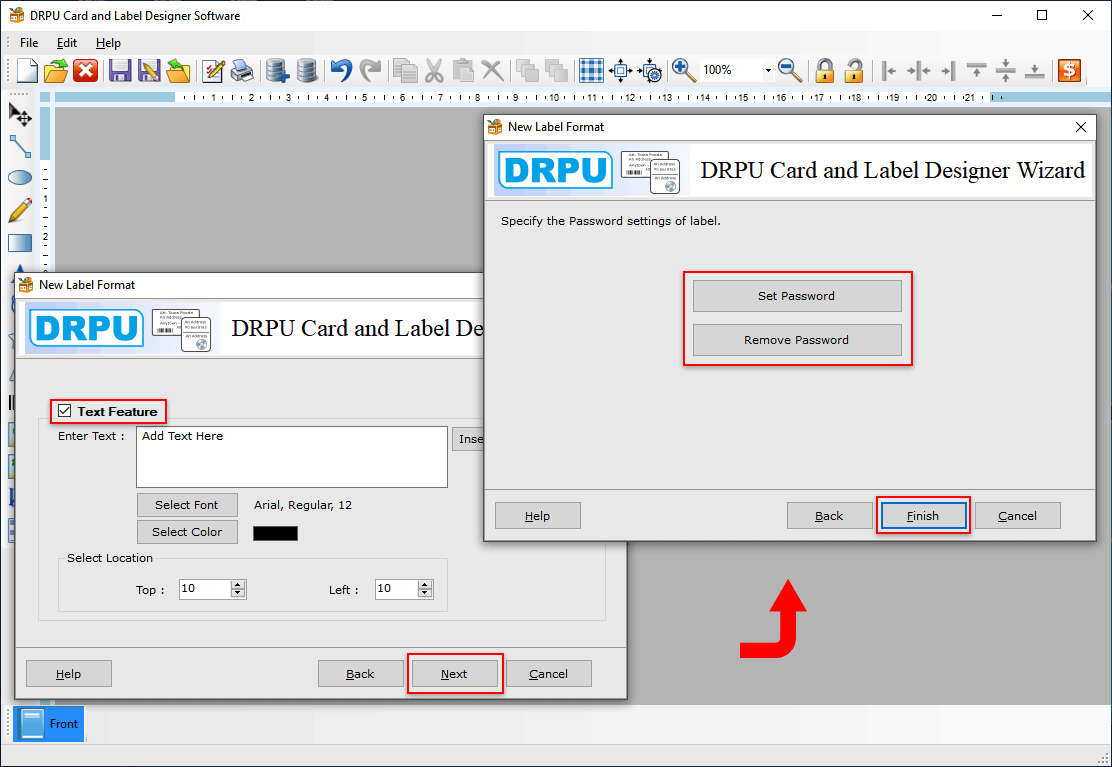1112x767 pixels.
Task: Align objects to horizontal center icon
Action: coord(918,70)
